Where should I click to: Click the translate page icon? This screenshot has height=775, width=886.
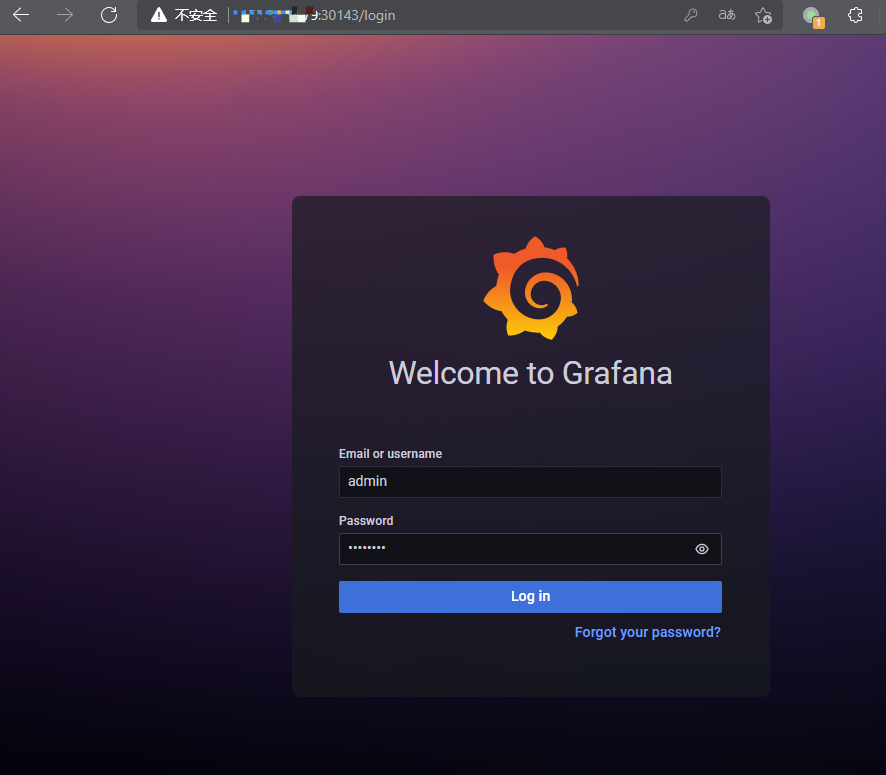click(727, 15)
